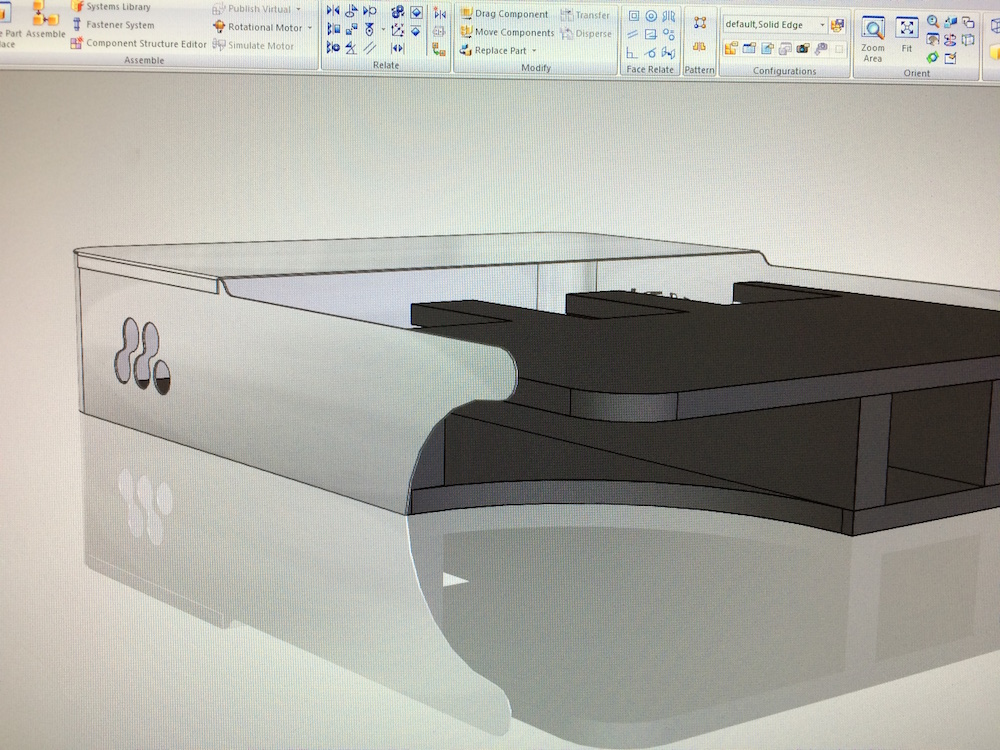Click Fit to fit the view
Screen dimensions: 1000x750
click(907, 36)
